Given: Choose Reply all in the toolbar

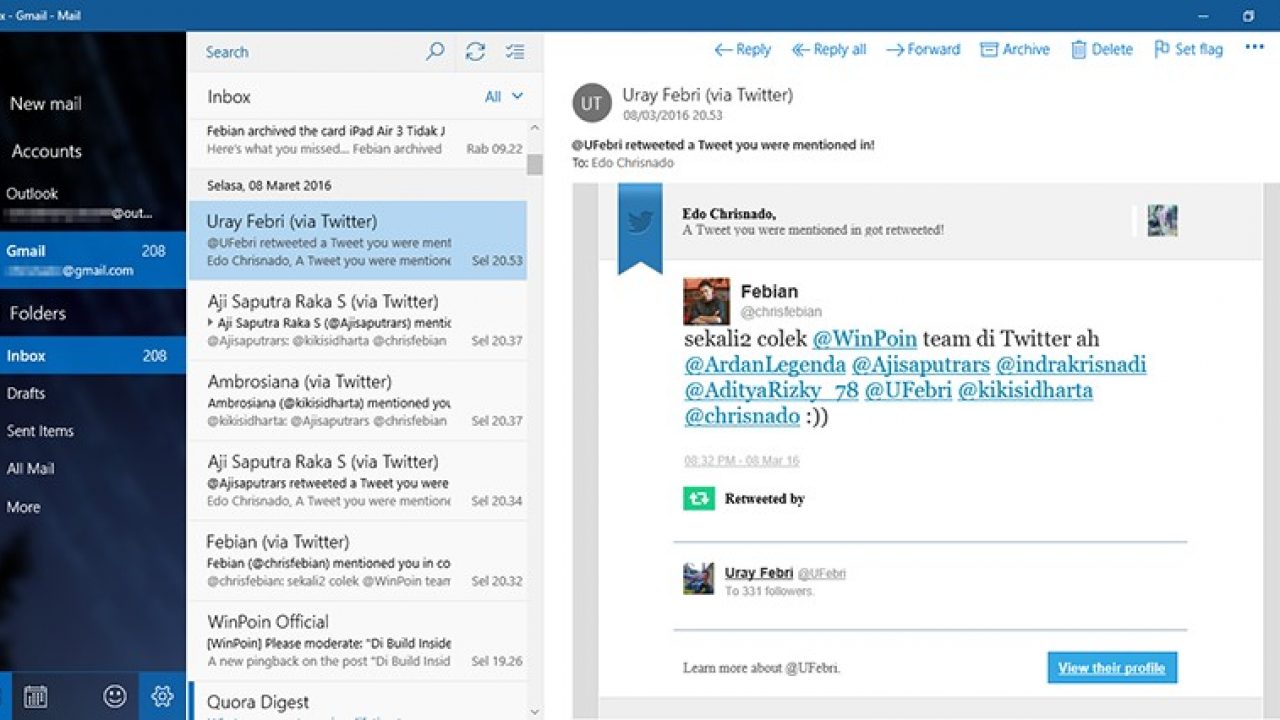Looking at the screenshot, I should (829, 49).
